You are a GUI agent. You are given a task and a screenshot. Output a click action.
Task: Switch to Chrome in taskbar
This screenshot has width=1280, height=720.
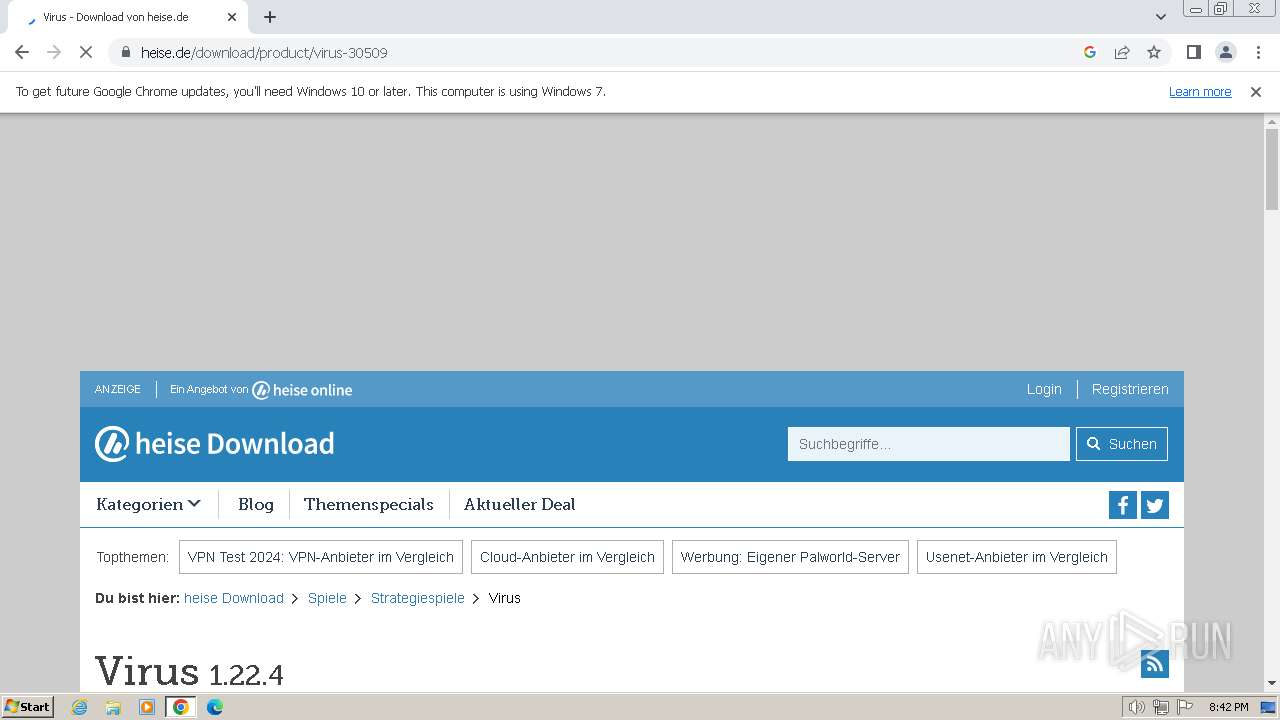tap(181, 707)
